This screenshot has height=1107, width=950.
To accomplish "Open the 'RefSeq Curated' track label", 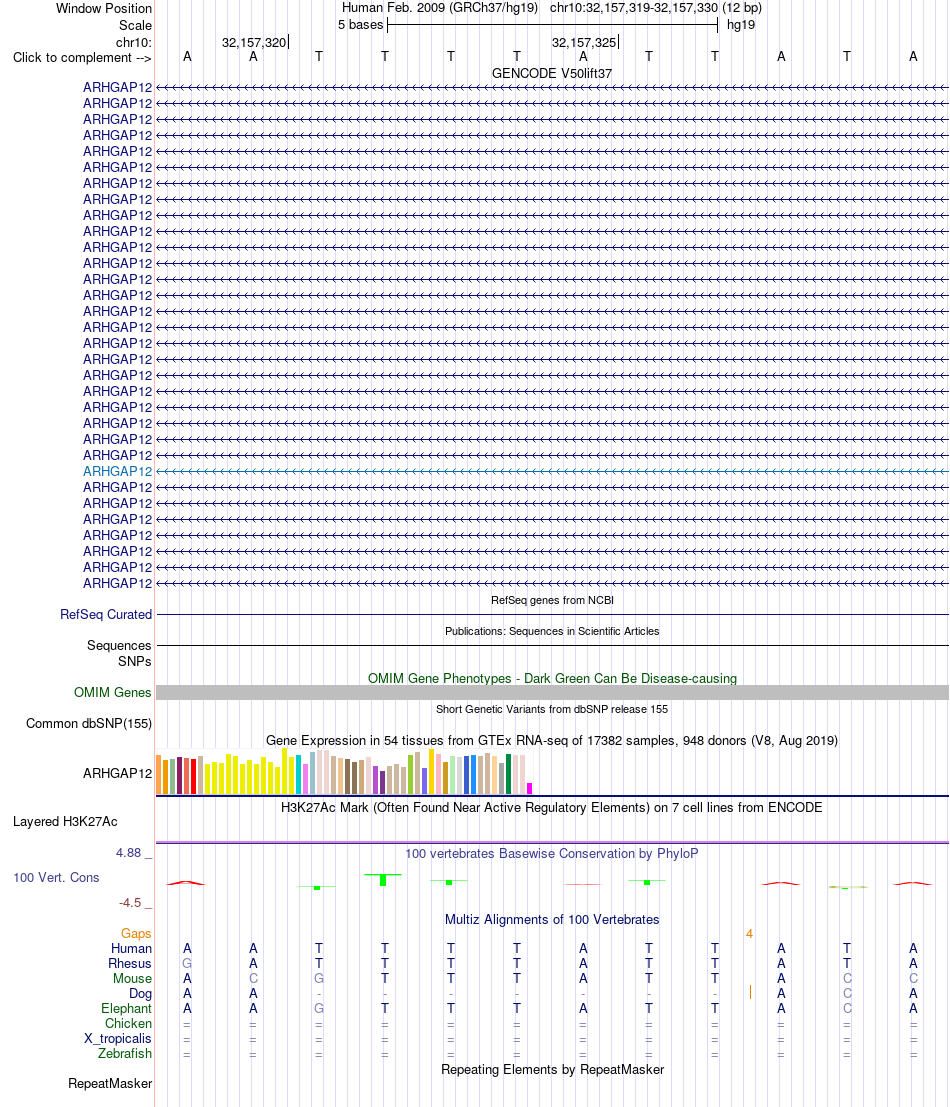I will pyautogui.click(x=106, y=614).
